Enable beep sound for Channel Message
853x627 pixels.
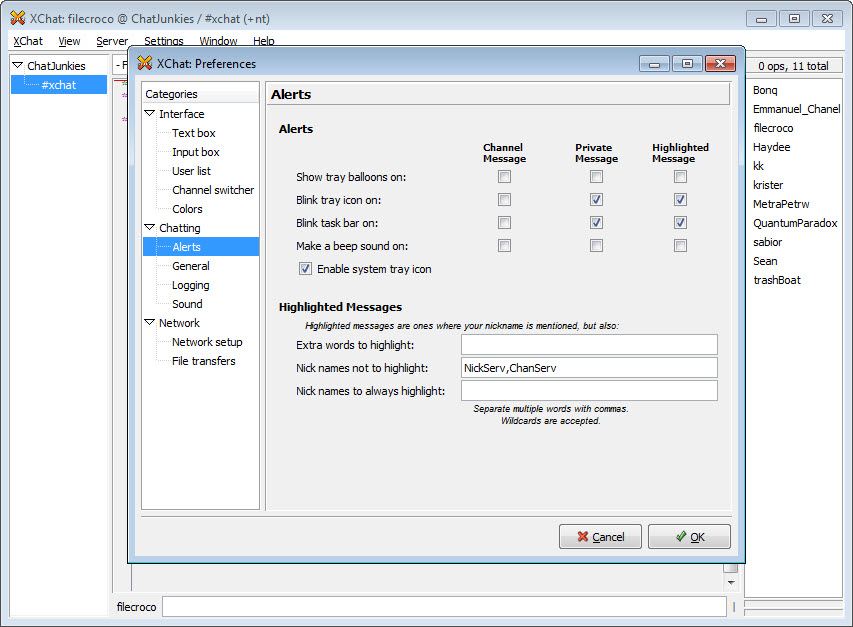coord(504,246)
